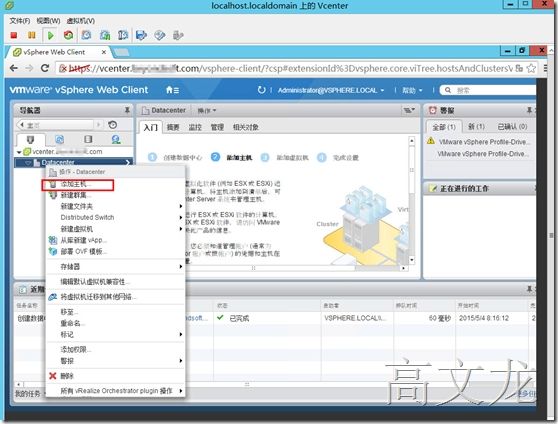Select the 已确认 (0) alarms tab
558x424 pixels.
(512, 126)
